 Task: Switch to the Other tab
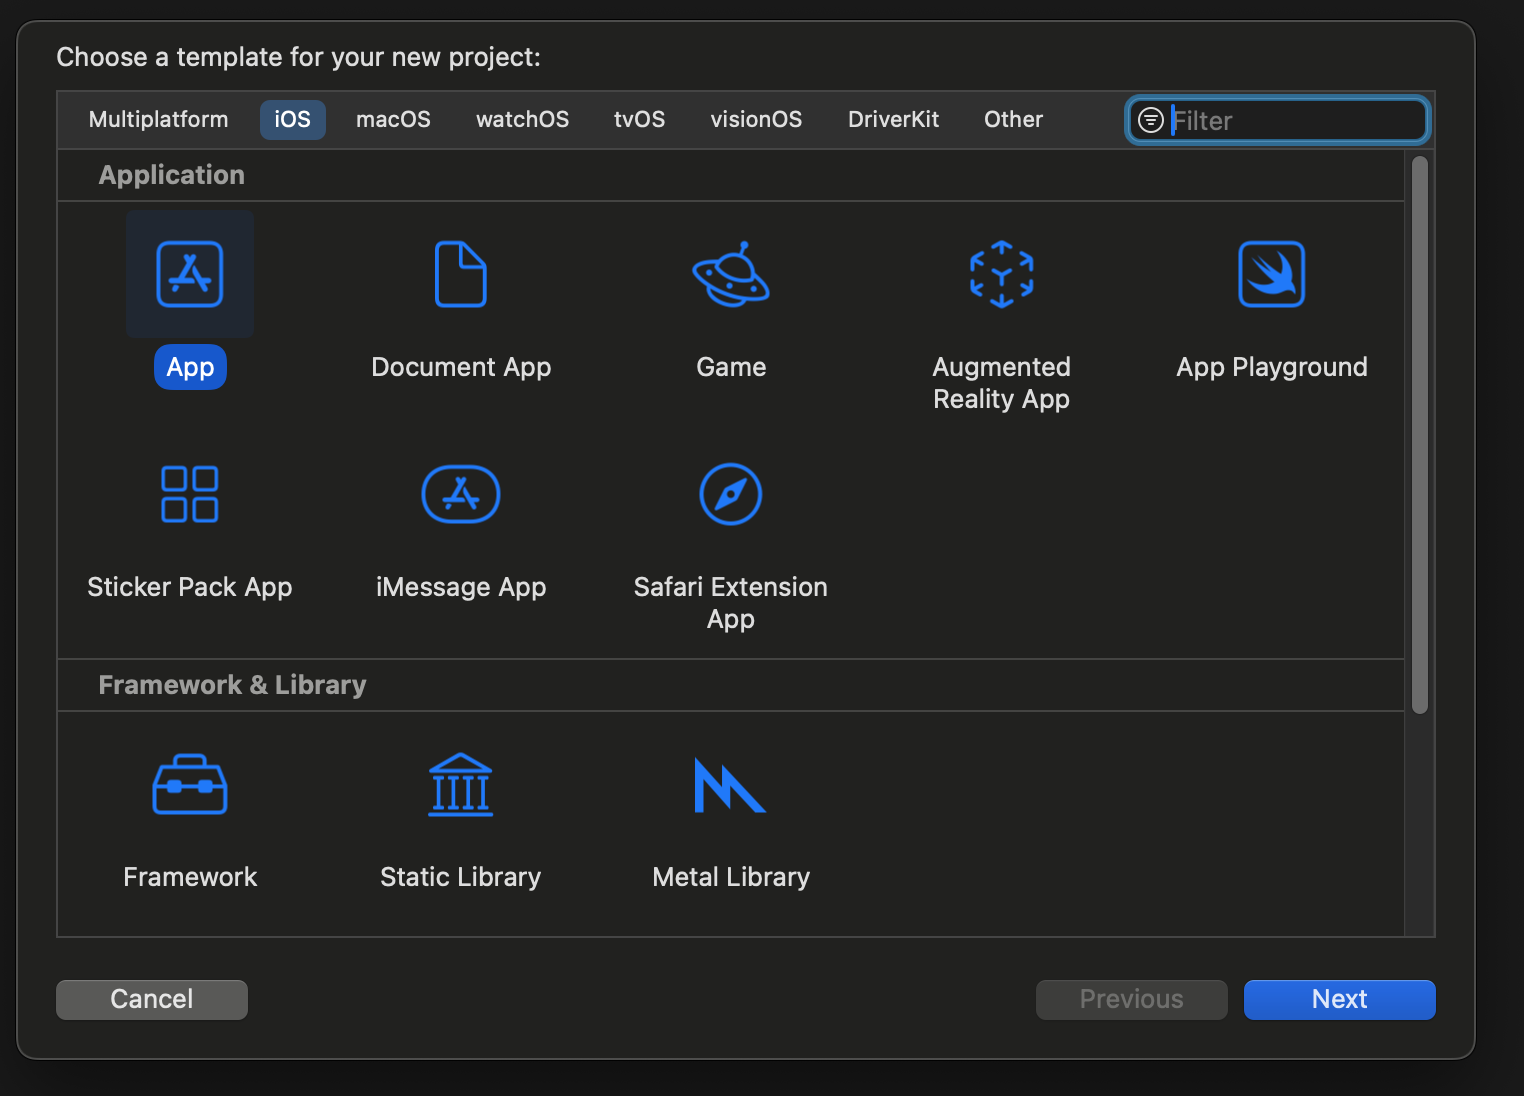coord(1013,120)
